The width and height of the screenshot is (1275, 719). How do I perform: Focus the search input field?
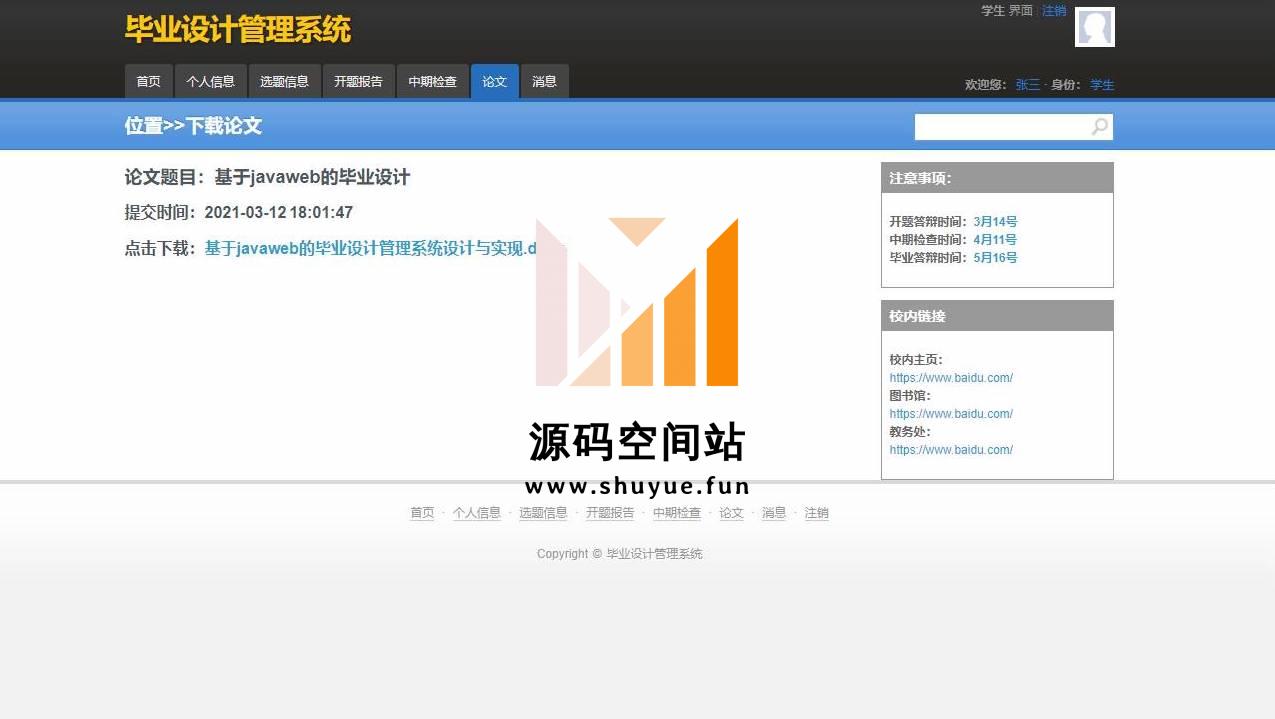pos(1002,127)
